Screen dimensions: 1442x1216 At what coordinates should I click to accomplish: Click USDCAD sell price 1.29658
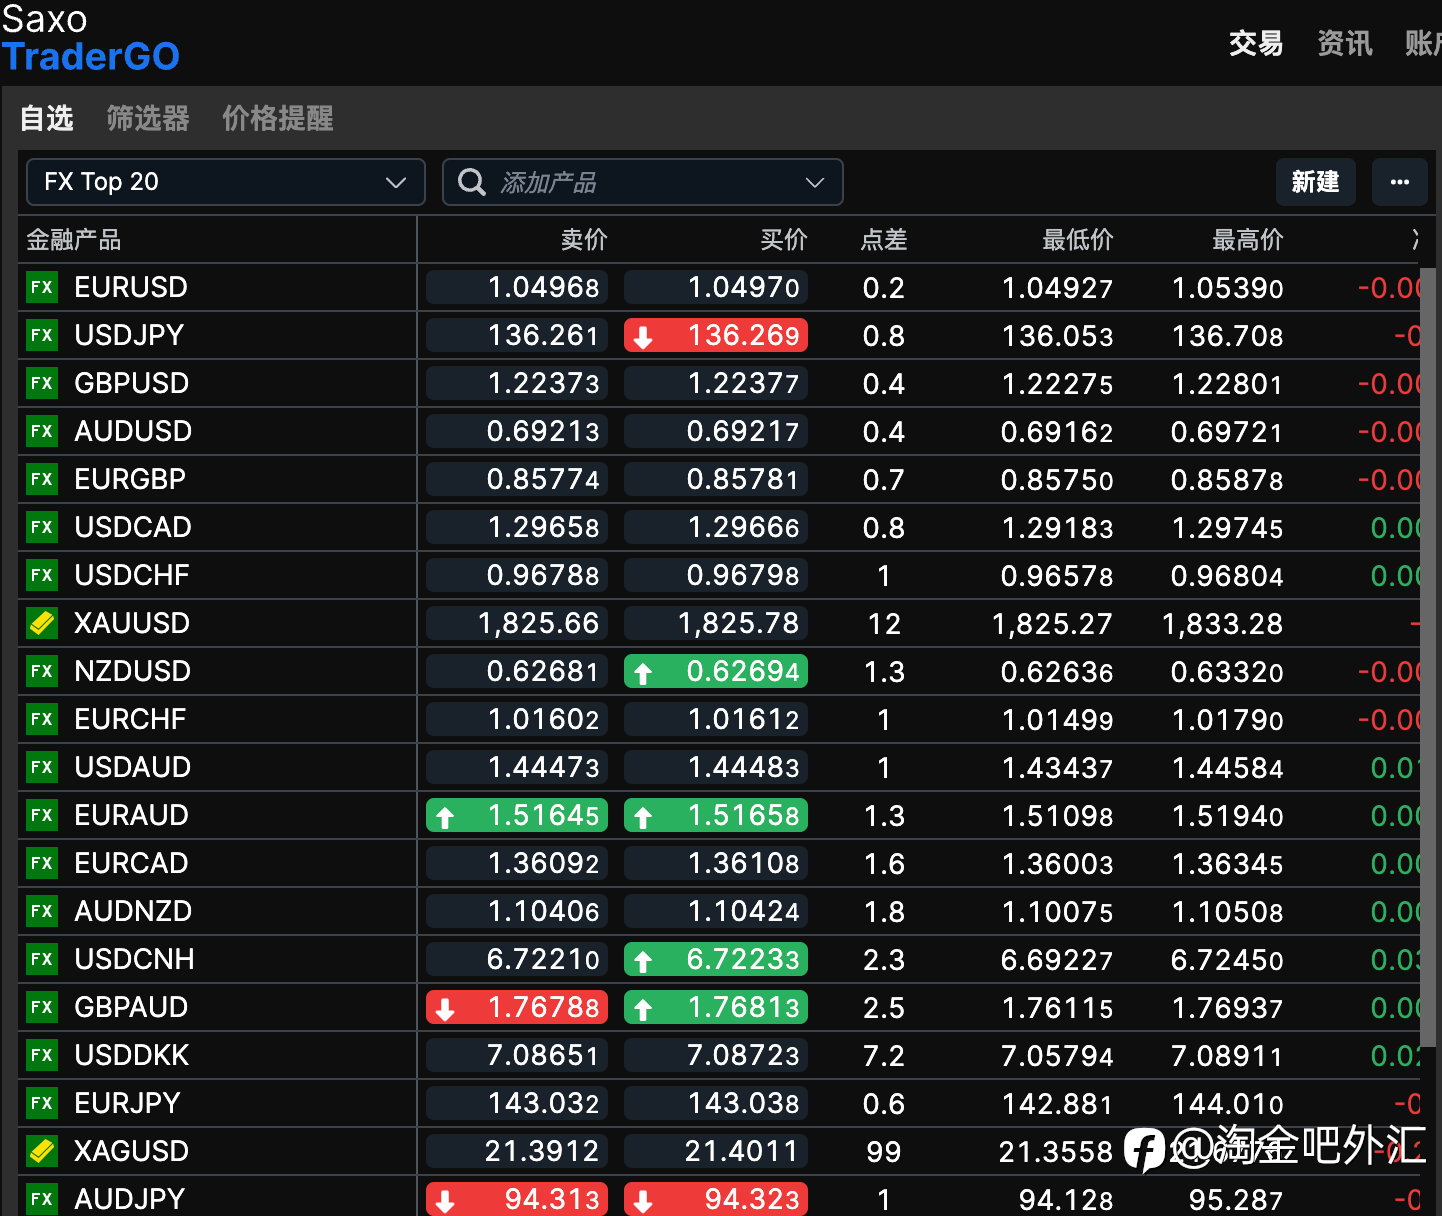click(x=515, y=527)
